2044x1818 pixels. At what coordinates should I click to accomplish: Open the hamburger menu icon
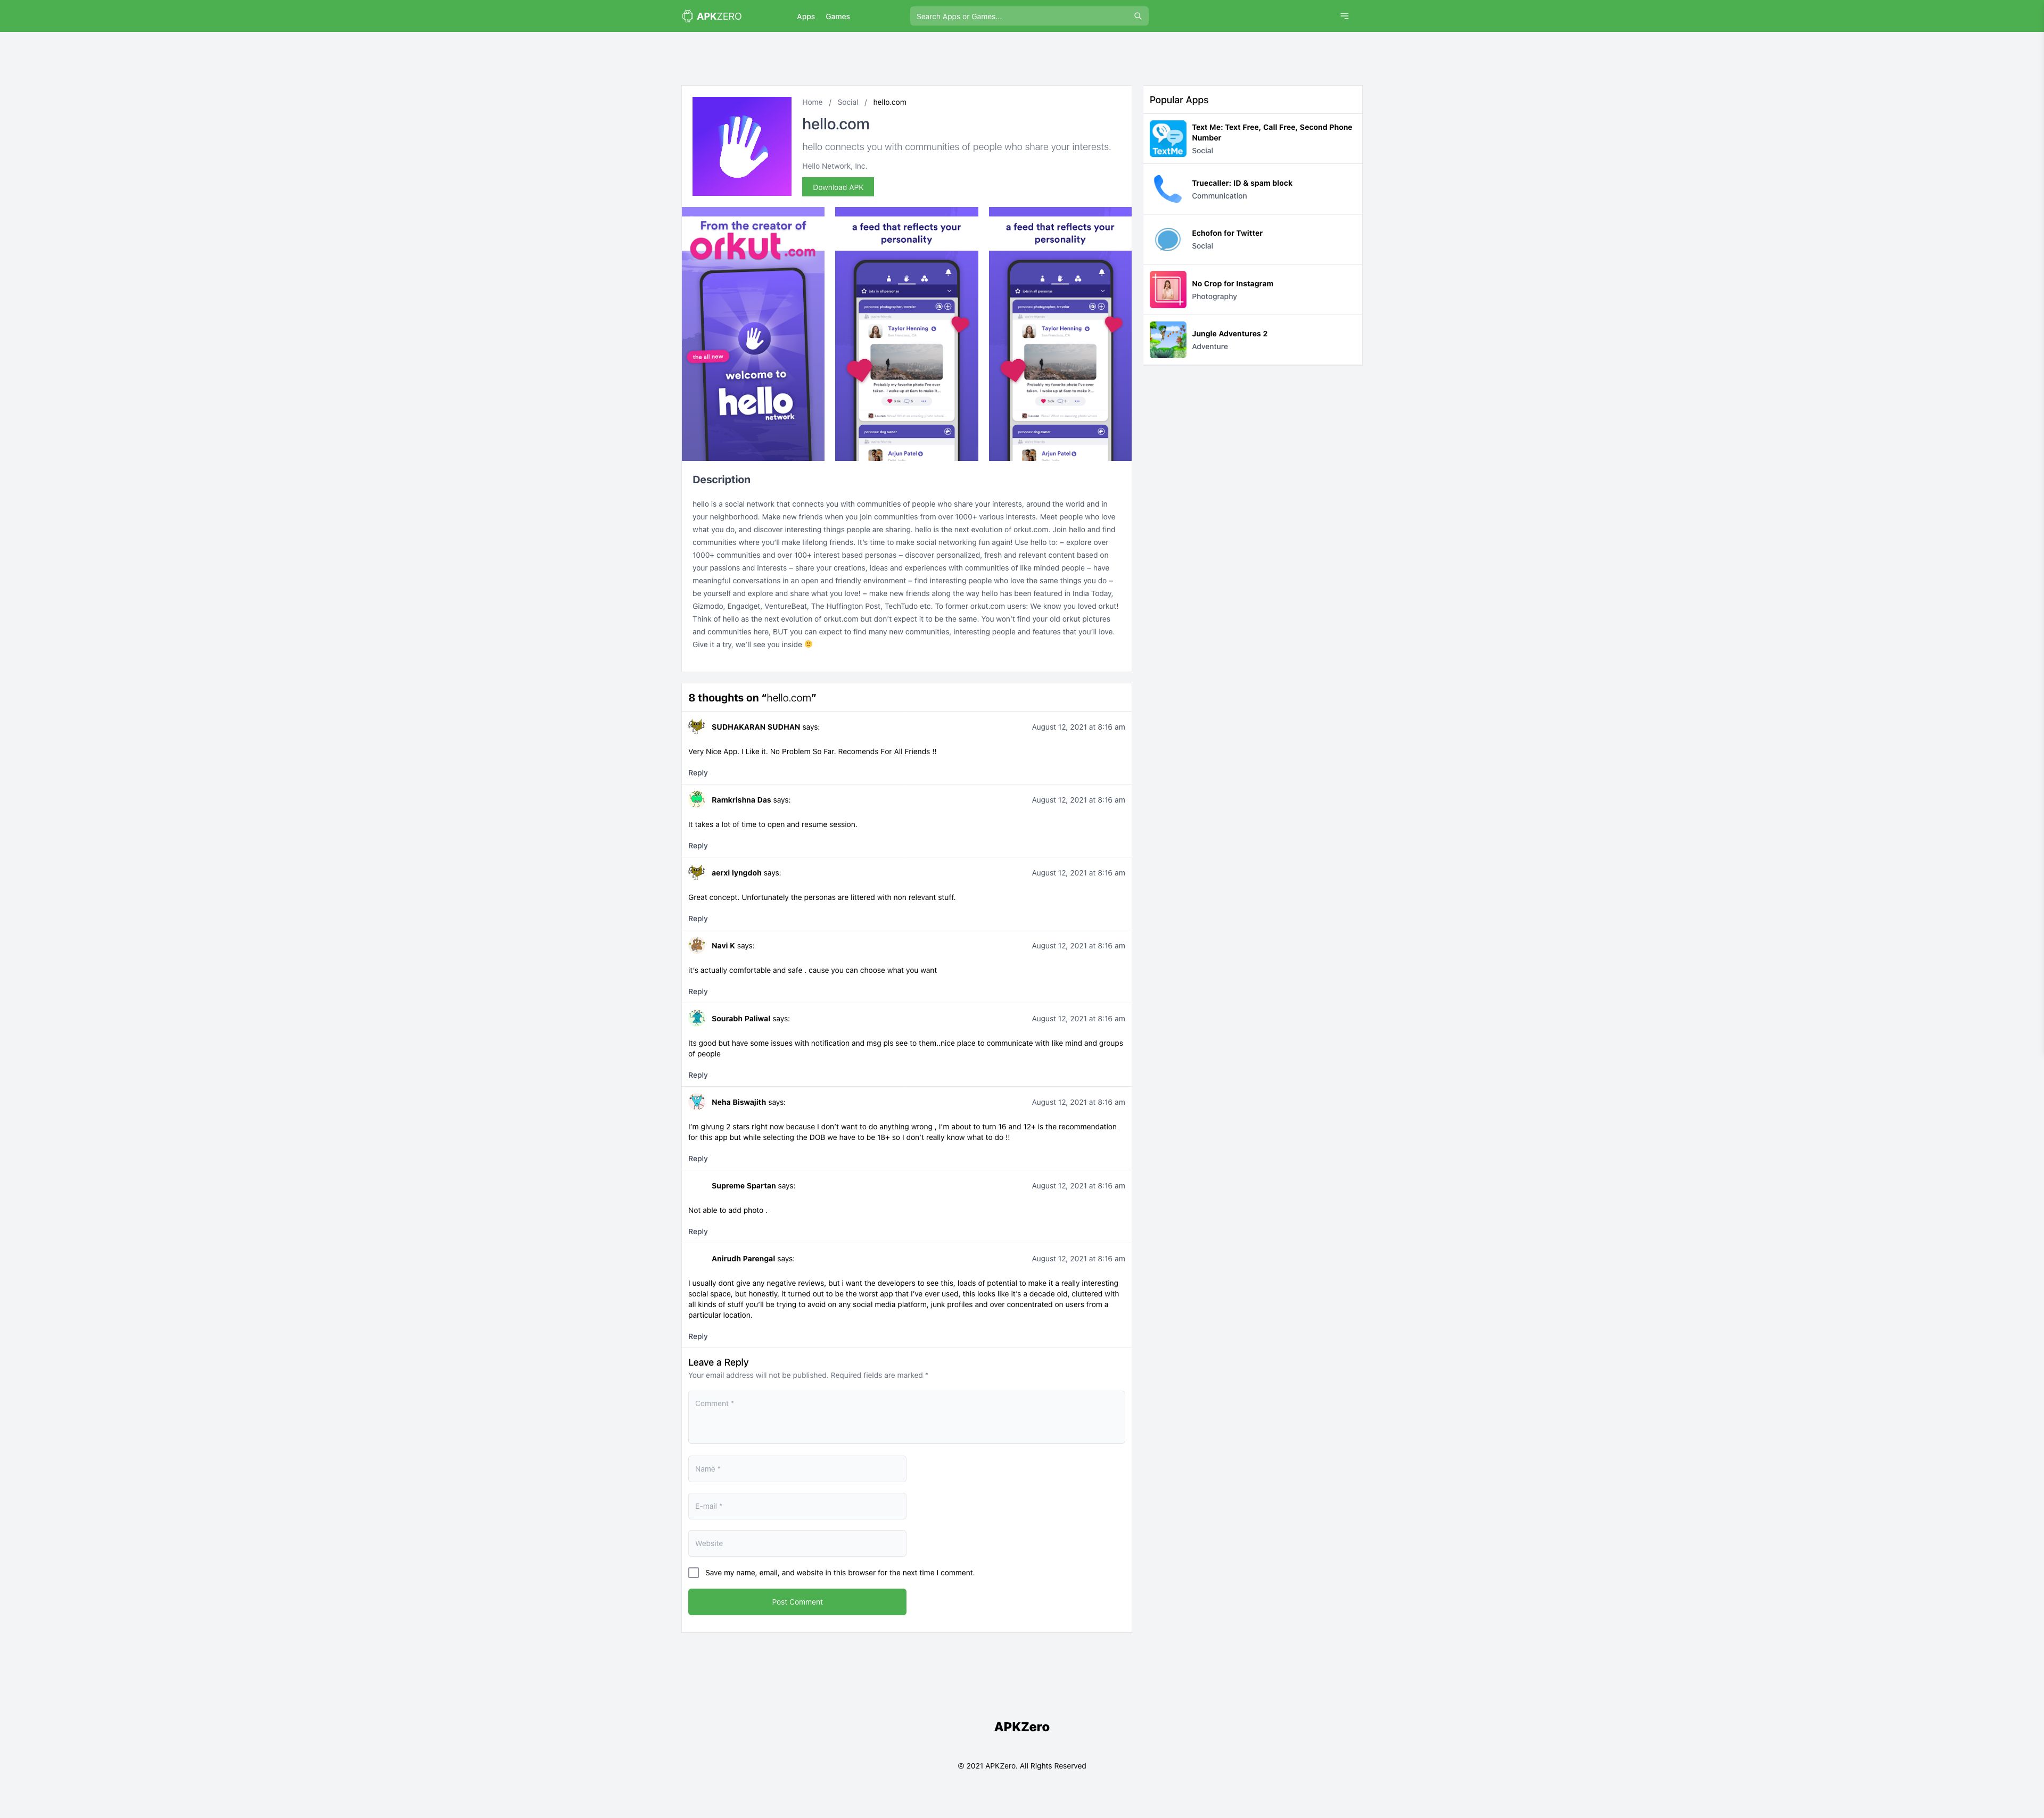tap(1344, 16)
